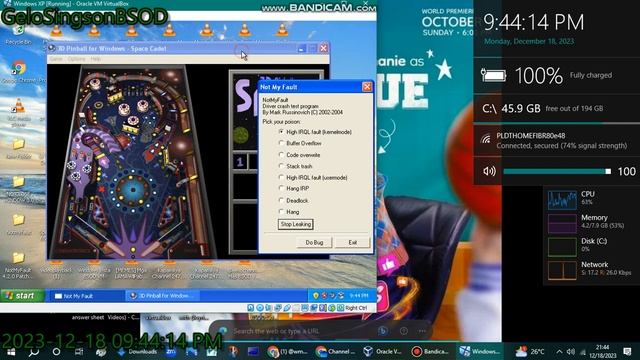
Task: Switch to the Bandicam taskbar item
Action: point(430,351)
